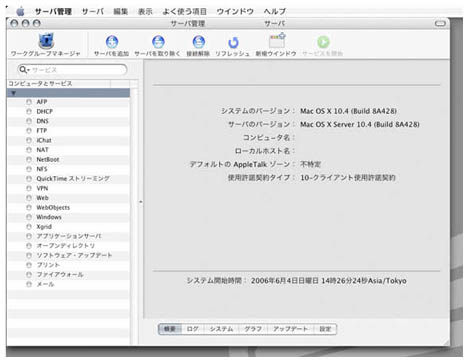Select QuickTime ストリーミング in the service list
The width and height of the screenshot is (468, 362).
73,179
